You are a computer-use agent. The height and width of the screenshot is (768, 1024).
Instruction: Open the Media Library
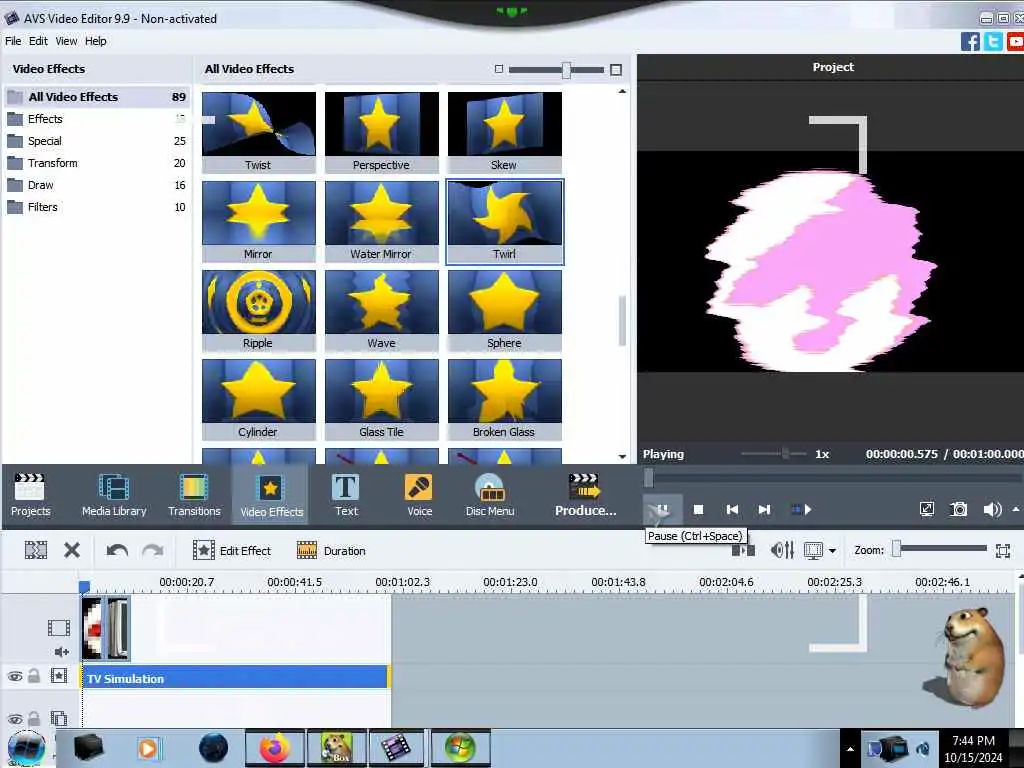click(x=114, y=494)
